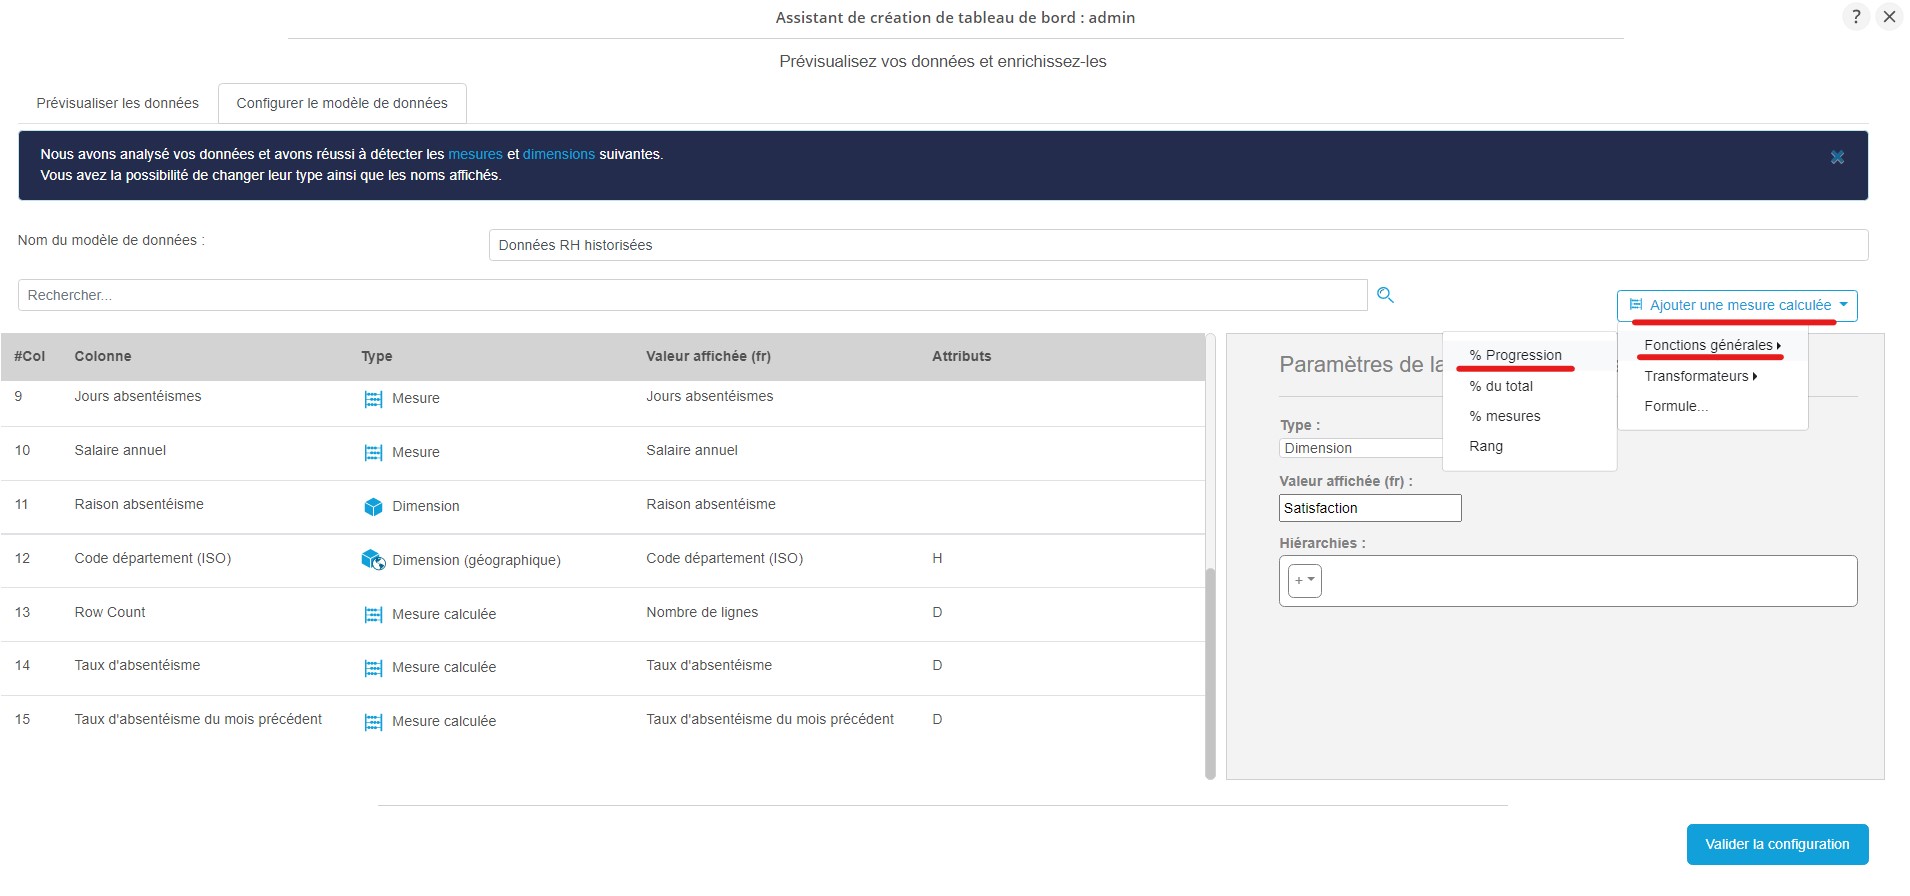This screenshot has width=1910, height=896.
Task: Click the Rechercher search input field
Action: click(x=692, y=296)
